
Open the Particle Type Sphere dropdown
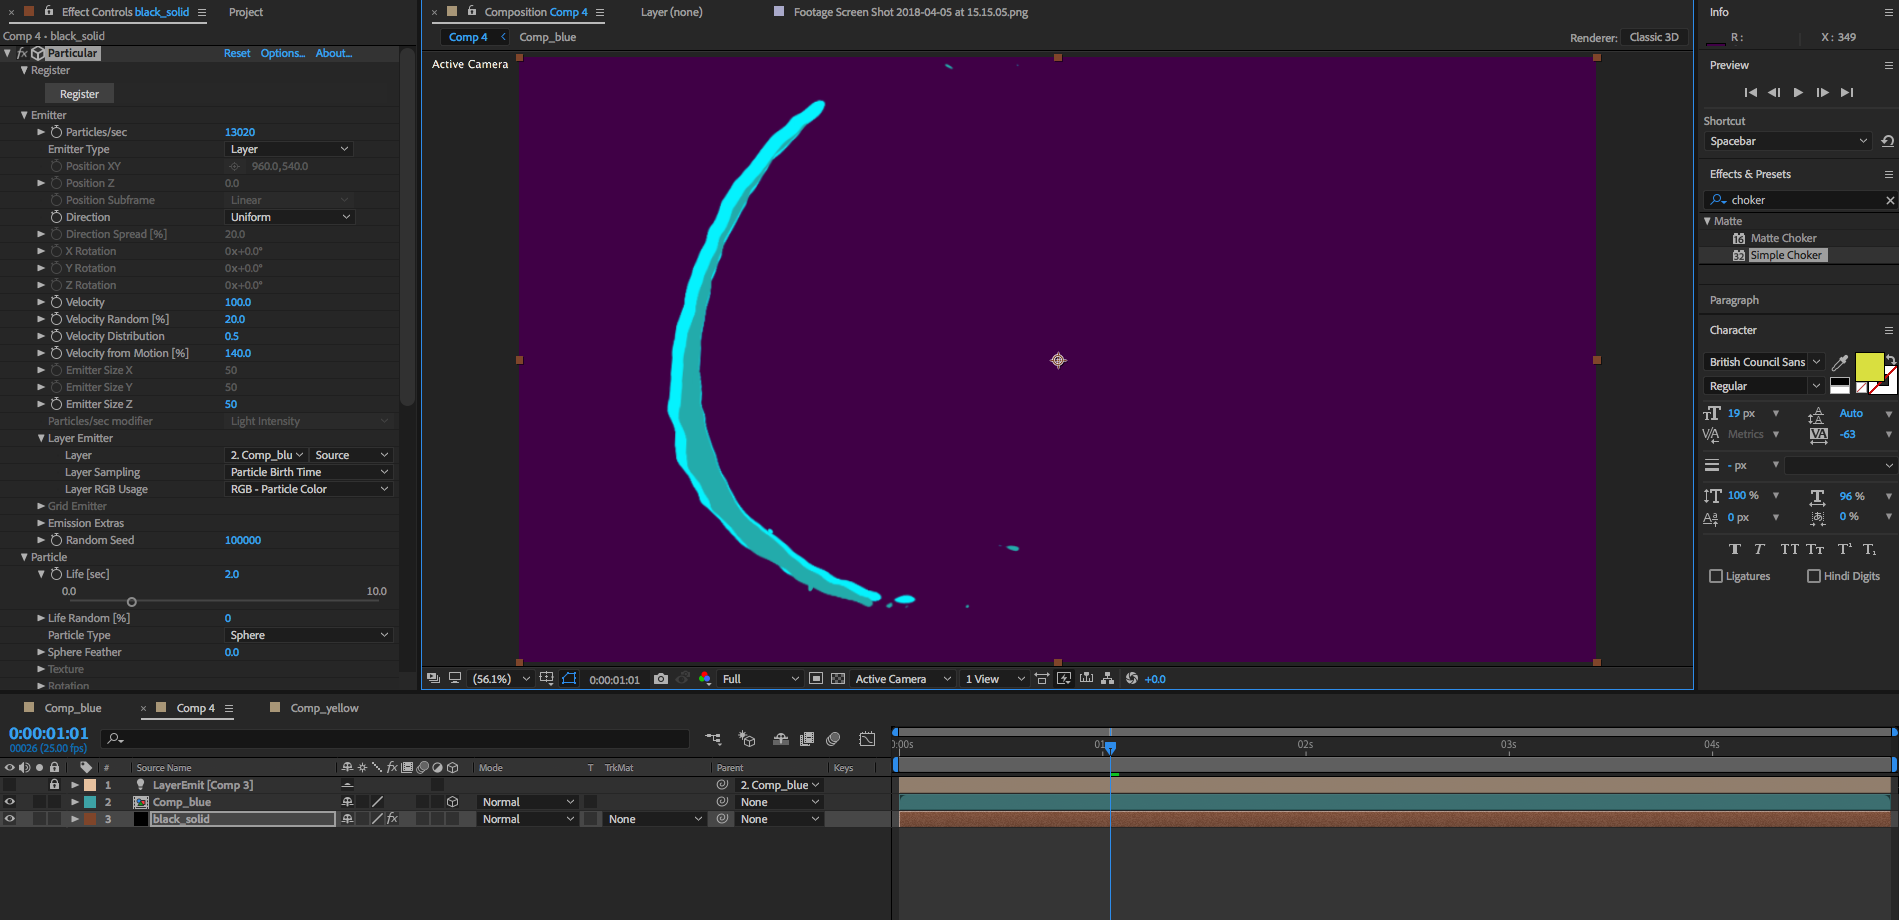[x=309, y=635]
